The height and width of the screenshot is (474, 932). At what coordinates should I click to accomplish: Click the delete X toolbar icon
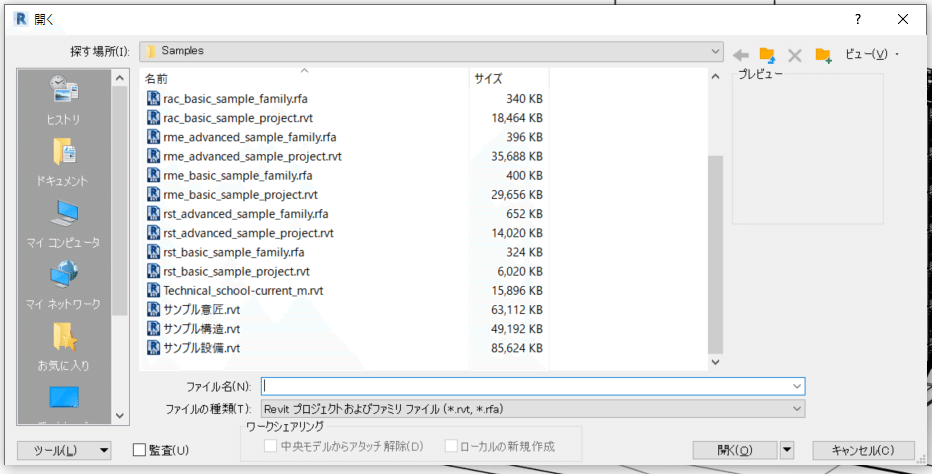point(795,55)
